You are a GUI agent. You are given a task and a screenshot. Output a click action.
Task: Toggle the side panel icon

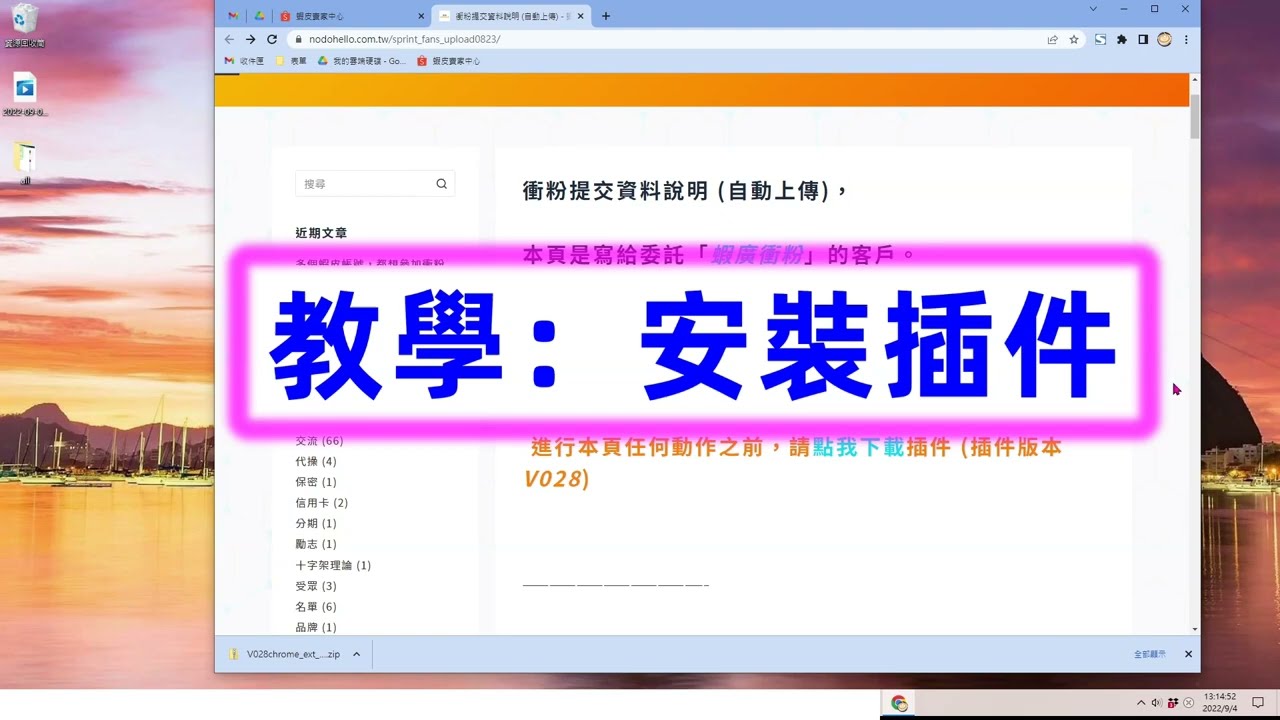[x=1142, y=40]
